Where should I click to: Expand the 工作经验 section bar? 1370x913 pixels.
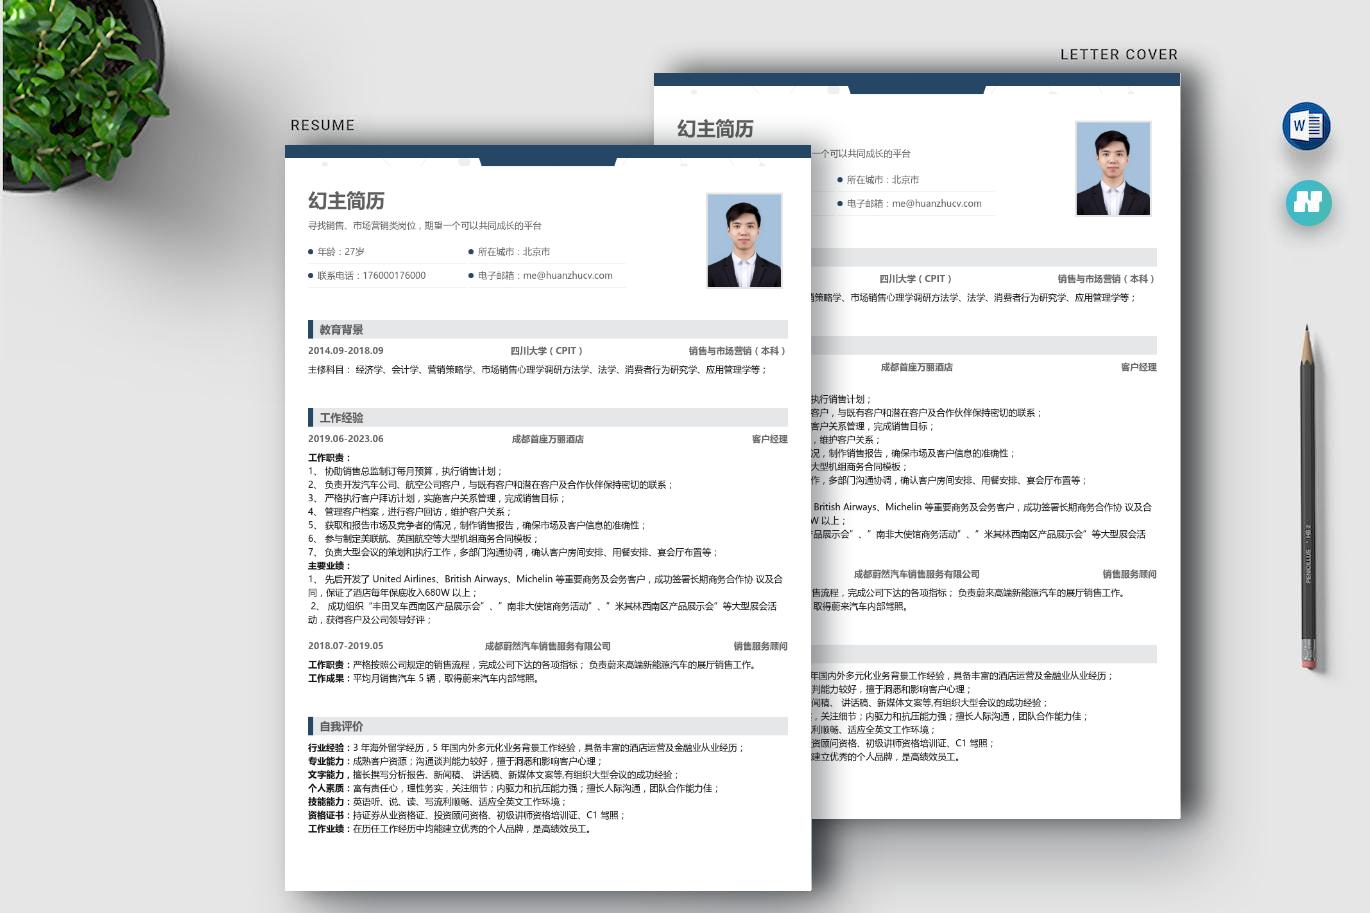545,418
